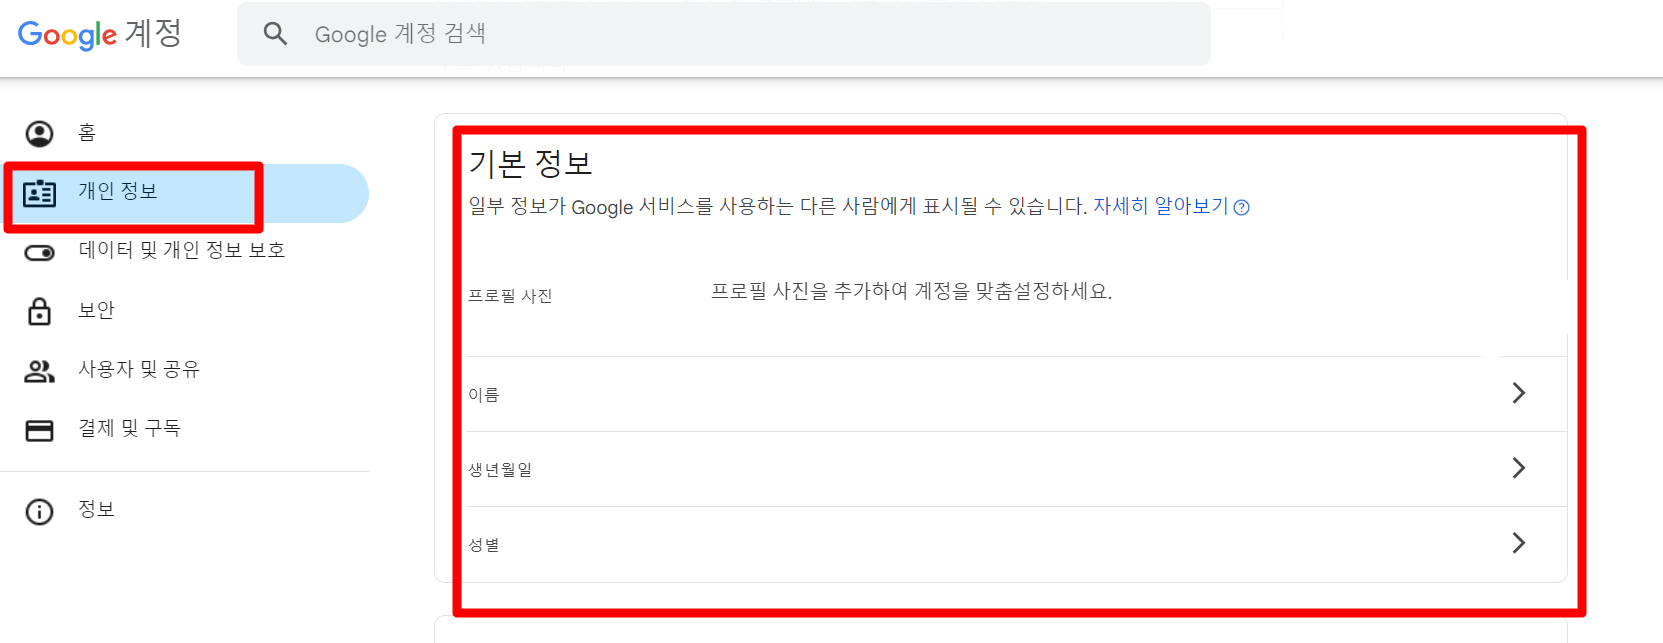Click the 보안 lock icon
This screenshot has width=1663, height=643.
[x=39, y=311]
